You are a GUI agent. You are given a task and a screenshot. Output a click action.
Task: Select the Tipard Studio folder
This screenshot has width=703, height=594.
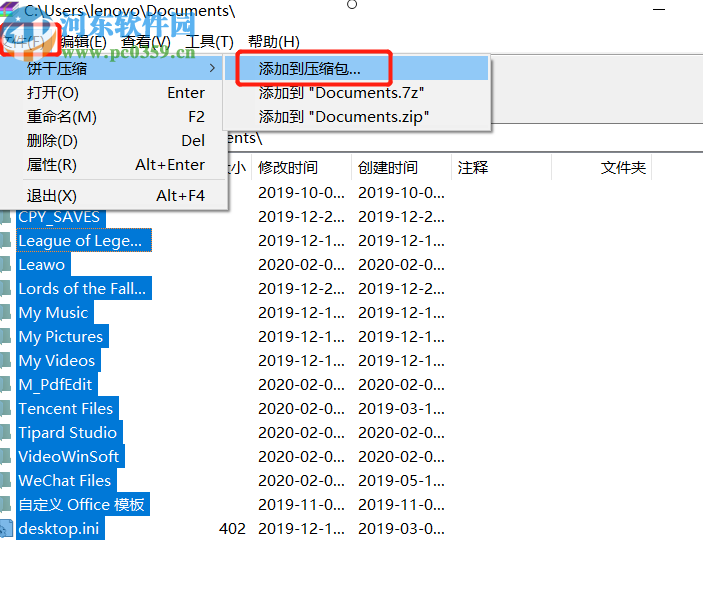(x=69, y=433)
